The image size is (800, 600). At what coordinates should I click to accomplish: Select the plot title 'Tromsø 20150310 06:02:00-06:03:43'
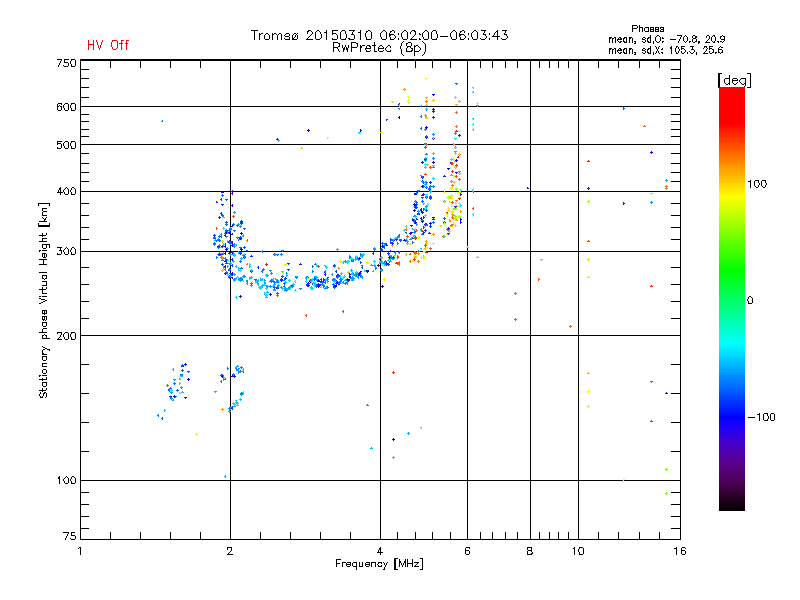pos(380,35)
